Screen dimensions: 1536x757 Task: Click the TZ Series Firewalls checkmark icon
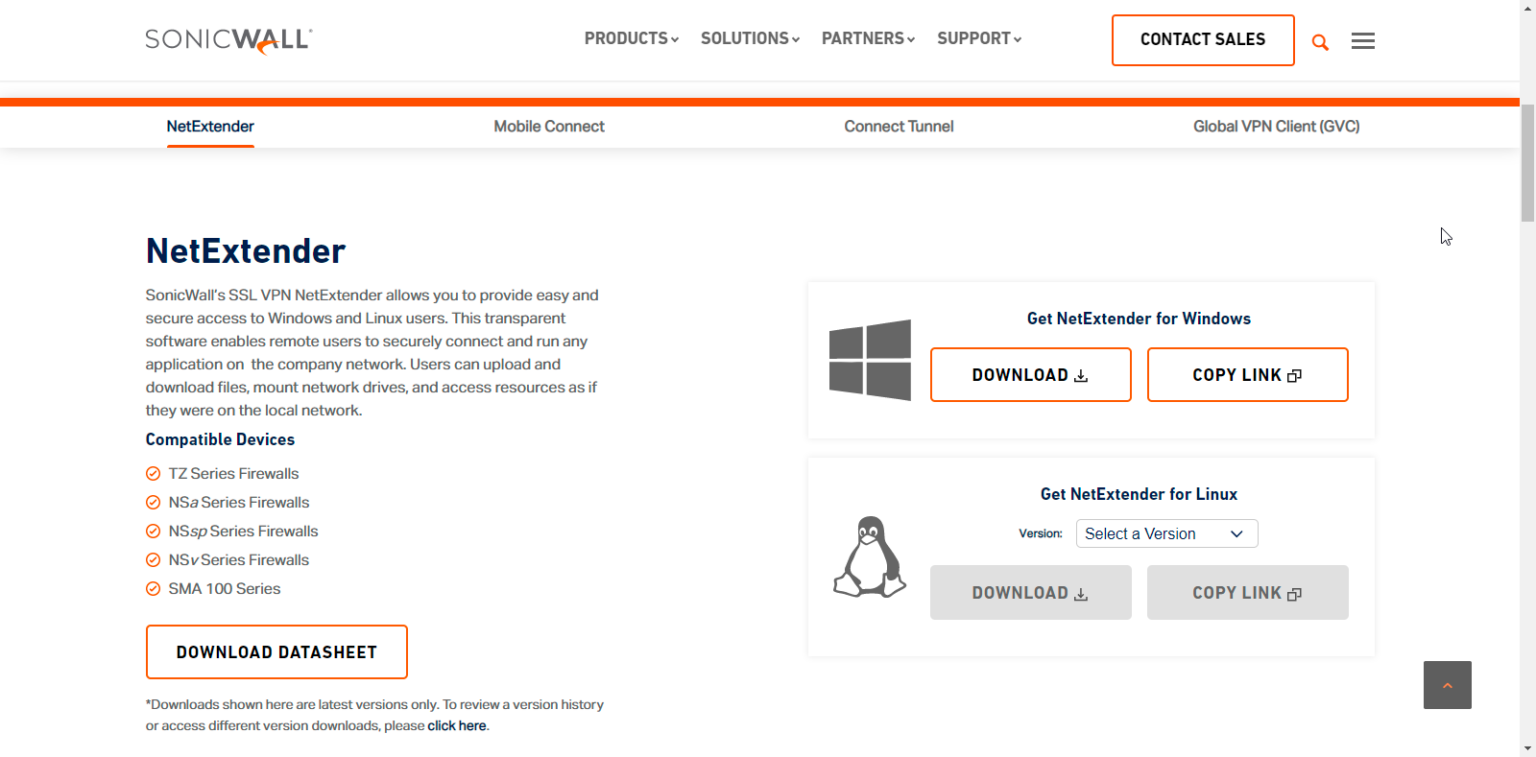[153, 473]
